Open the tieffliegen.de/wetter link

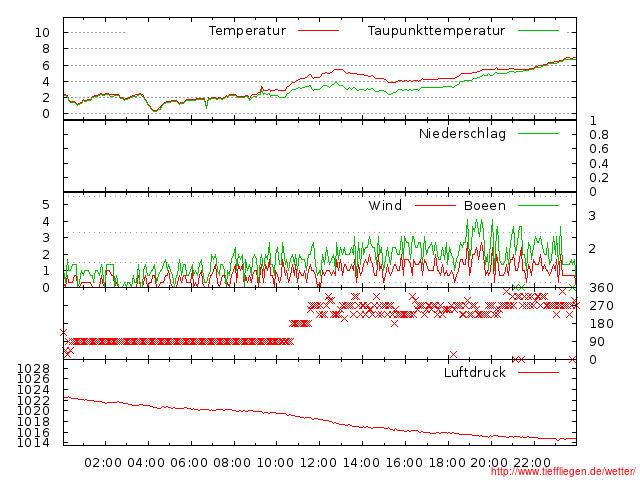coord(563,472)
